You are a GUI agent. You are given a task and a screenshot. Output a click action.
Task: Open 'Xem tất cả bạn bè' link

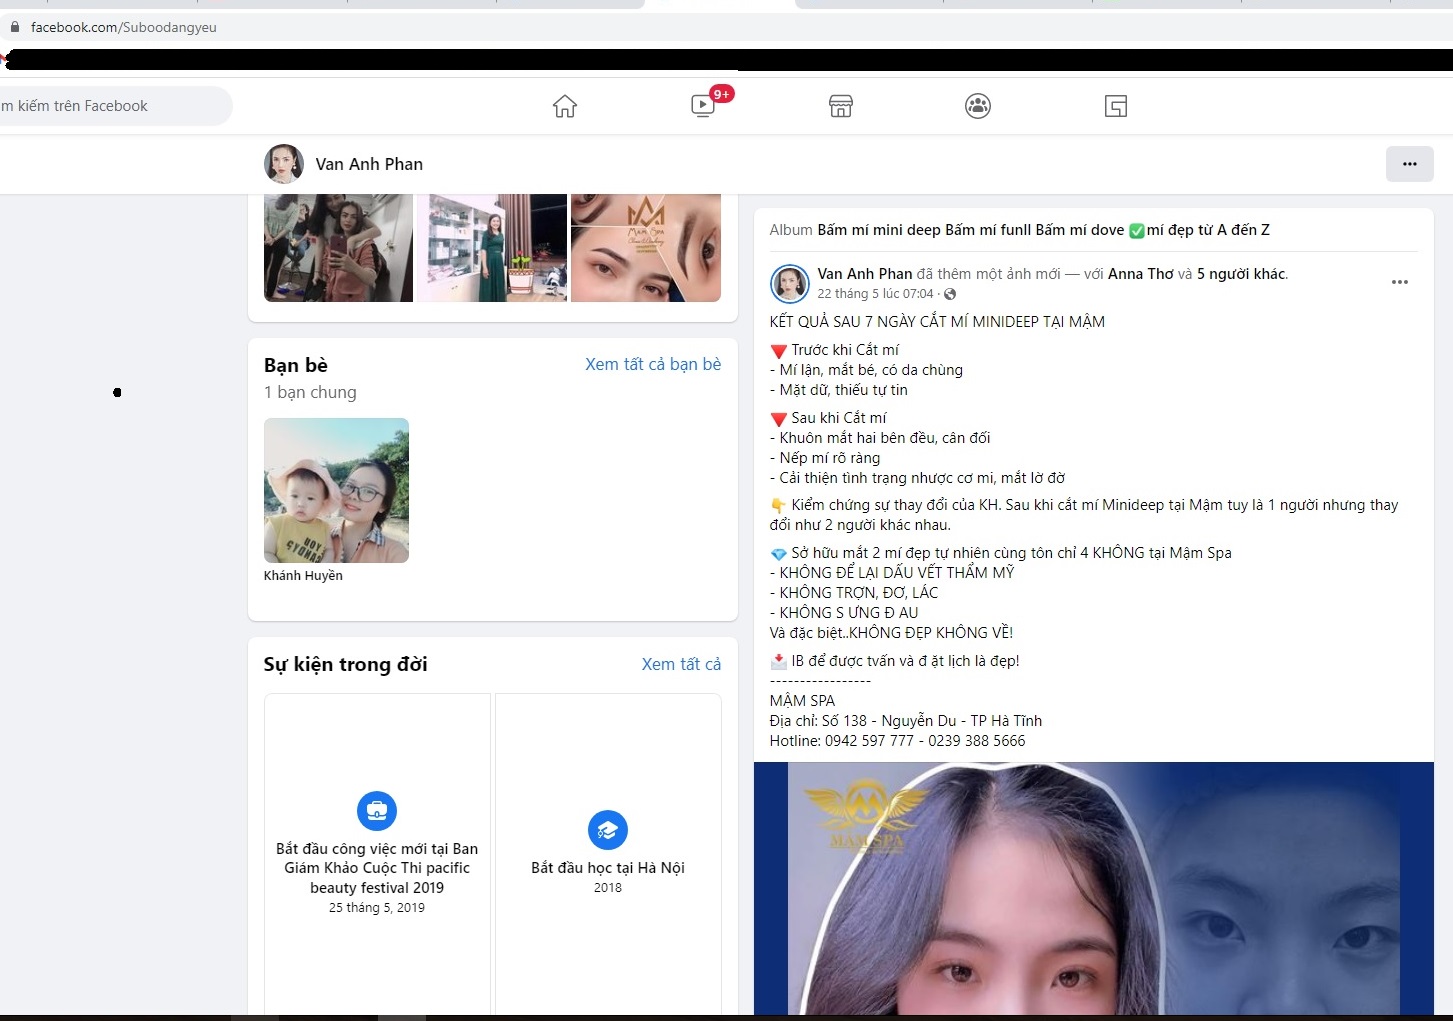pyautogui.click(x=652, y=364)
